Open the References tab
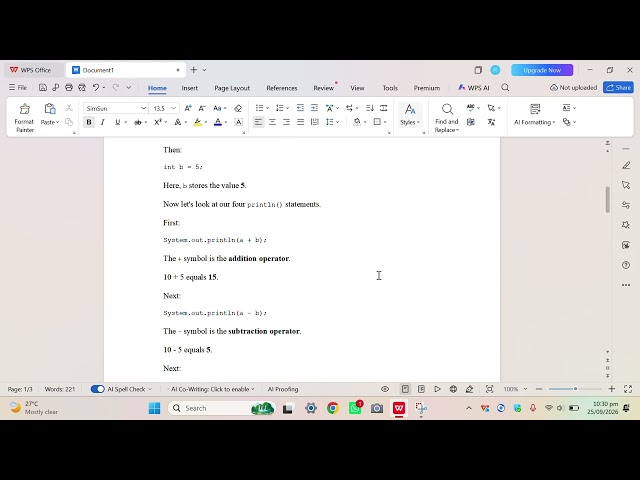 pyautogui.click(x=282, y=88)
